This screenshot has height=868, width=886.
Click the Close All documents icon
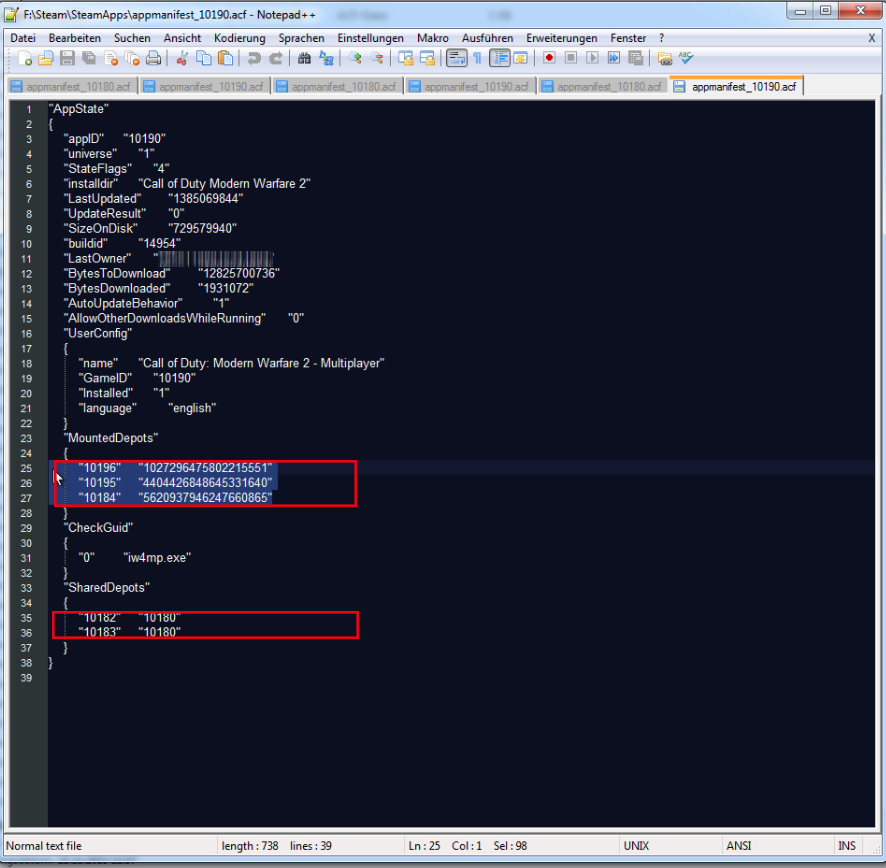(x=132, y=58)
